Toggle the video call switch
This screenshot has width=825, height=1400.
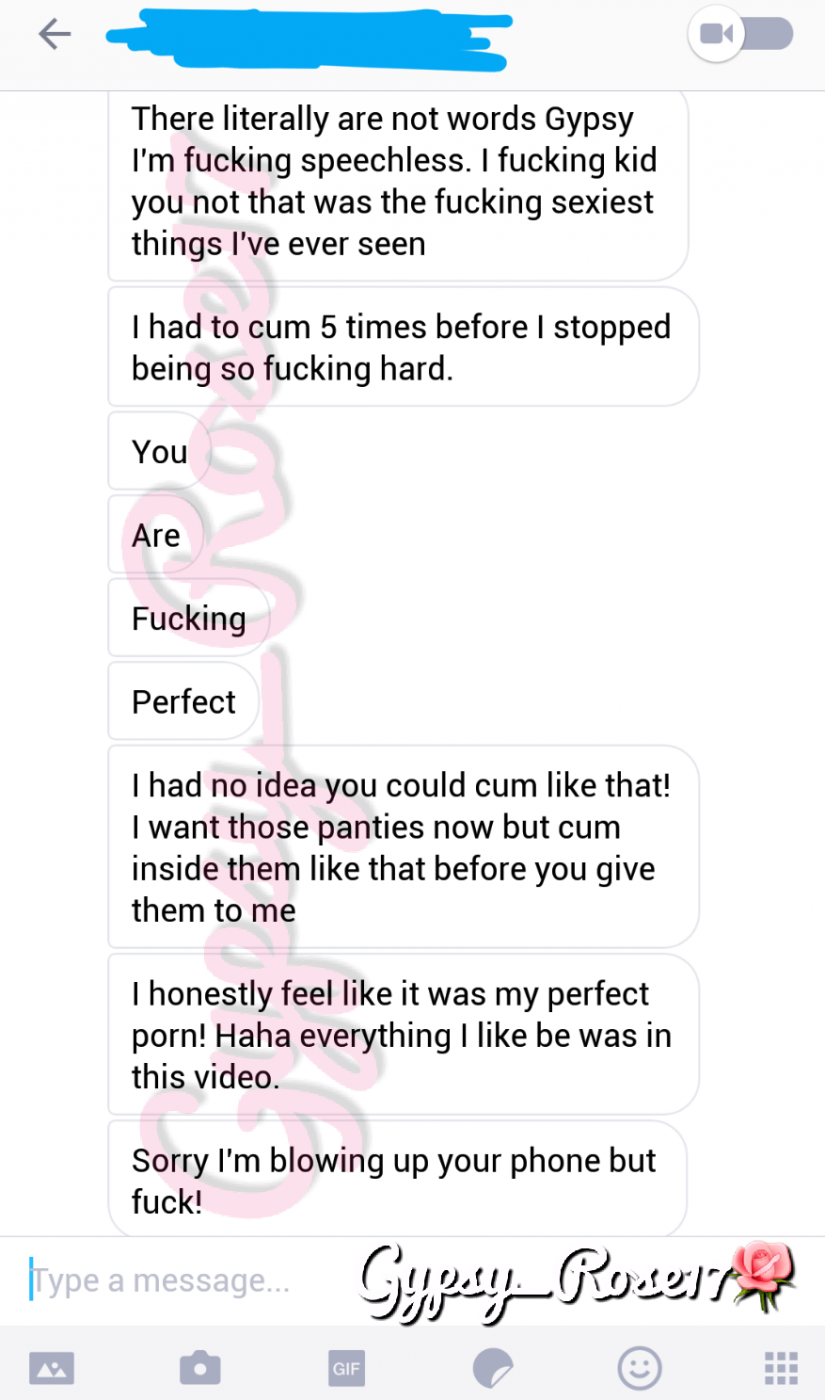click(741, 34)
